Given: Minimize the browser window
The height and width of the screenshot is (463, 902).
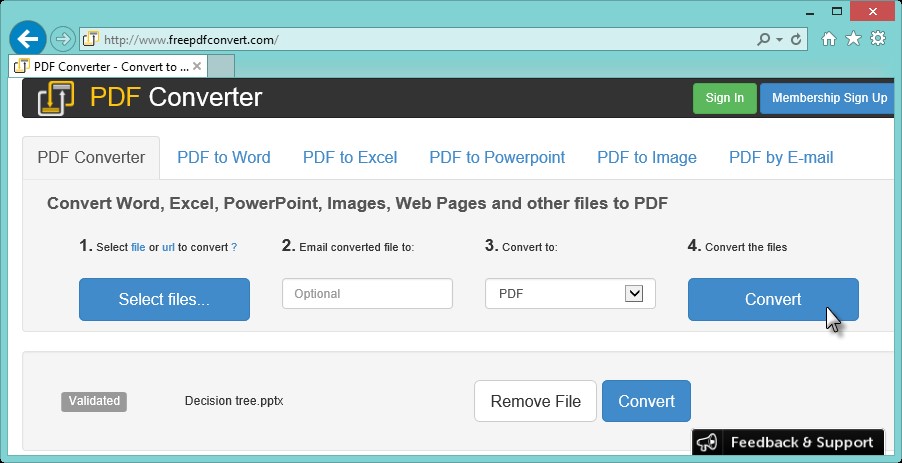Looking at the screenshot, I should click(x=810, y=12).
